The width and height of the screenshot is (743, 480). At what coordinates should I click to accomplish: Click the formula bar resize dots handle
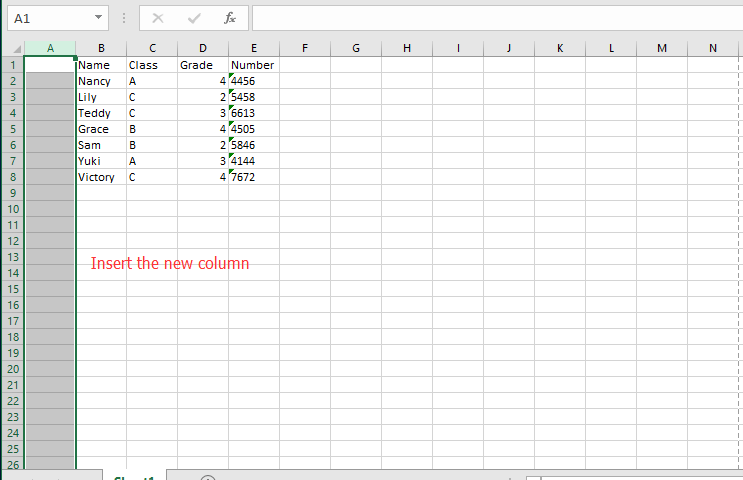(x=123, y=18)
